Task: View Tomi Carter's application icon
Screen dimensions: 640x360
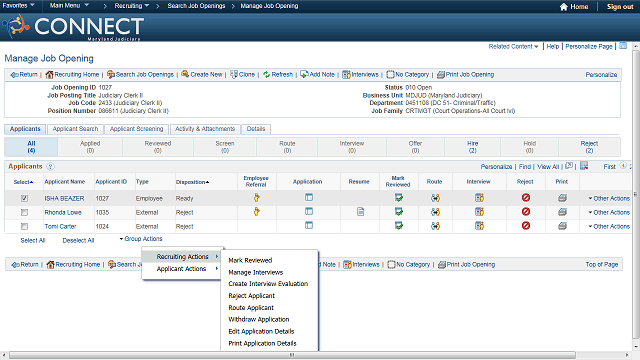Action: [309, 225]
